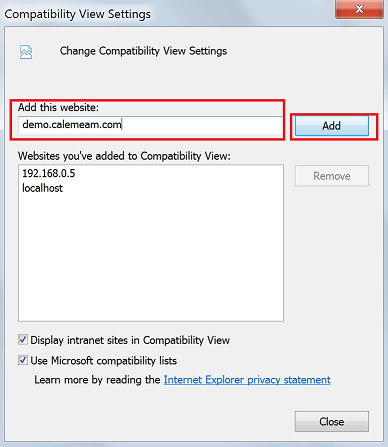388x447 pixels.
Task: Click the grayed-out Remove button
Action: [332, 176]
